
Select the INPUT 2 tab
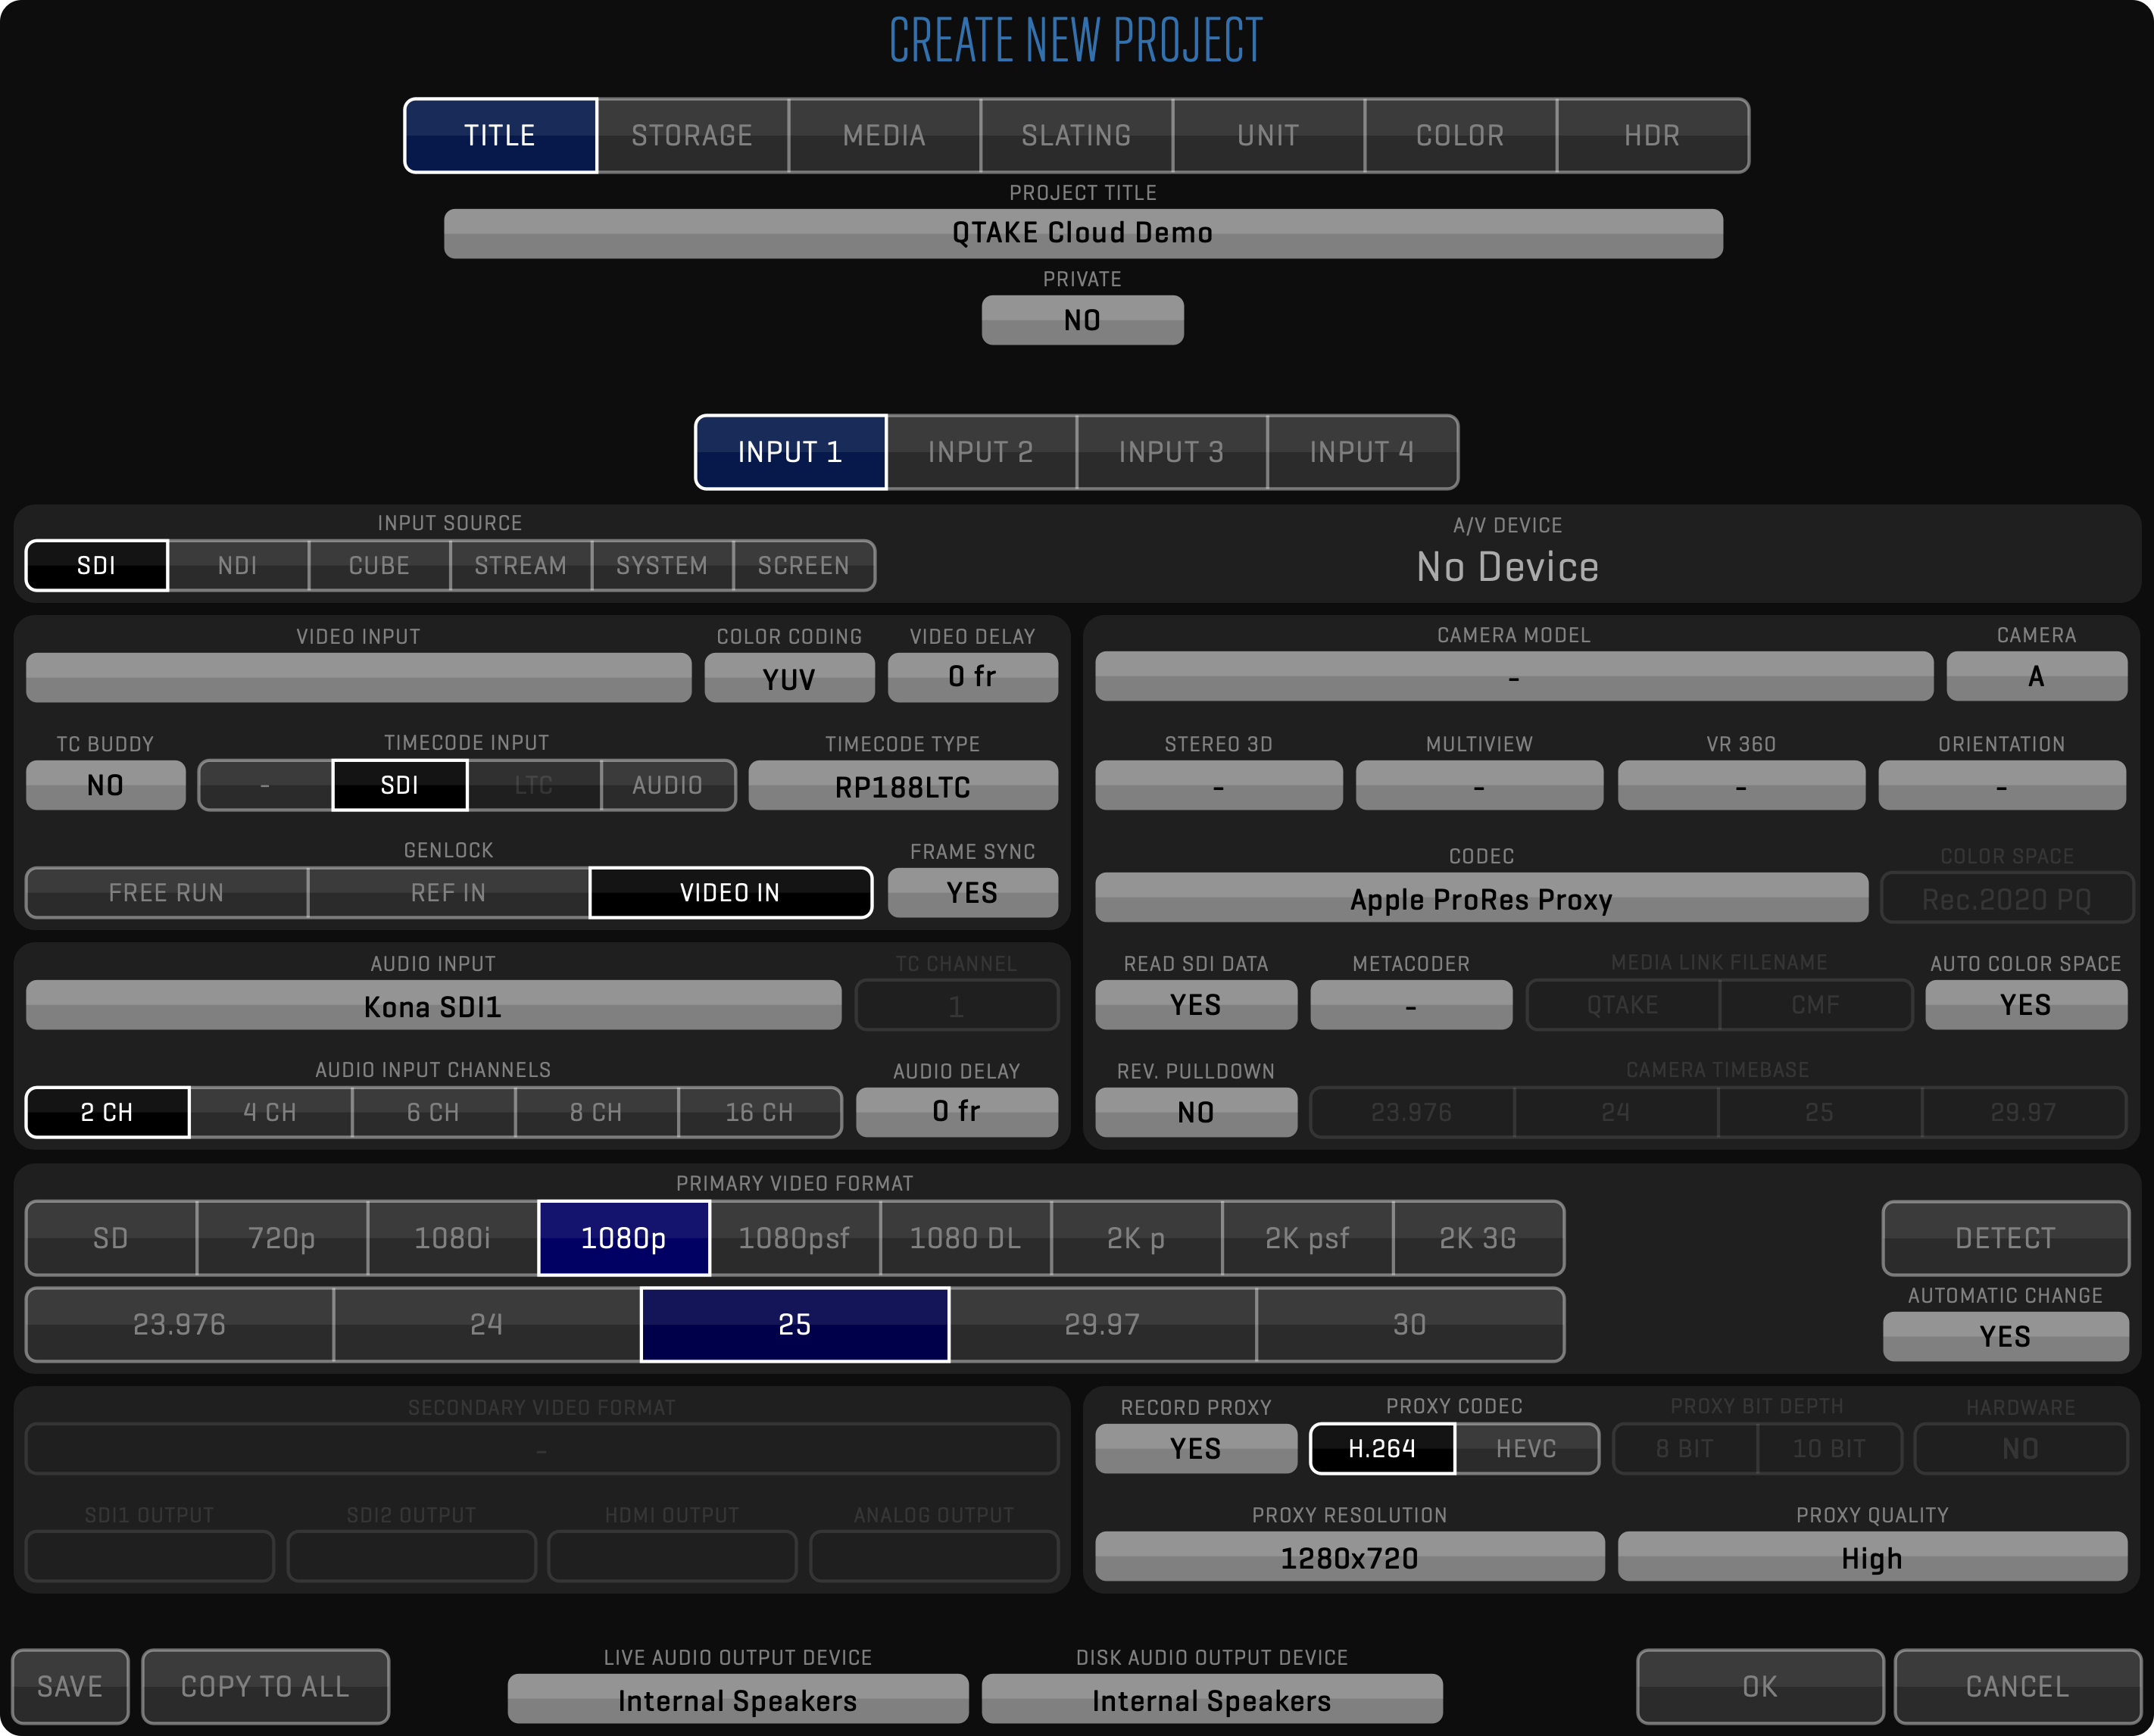pyautogui.click(x=980, y=452)
